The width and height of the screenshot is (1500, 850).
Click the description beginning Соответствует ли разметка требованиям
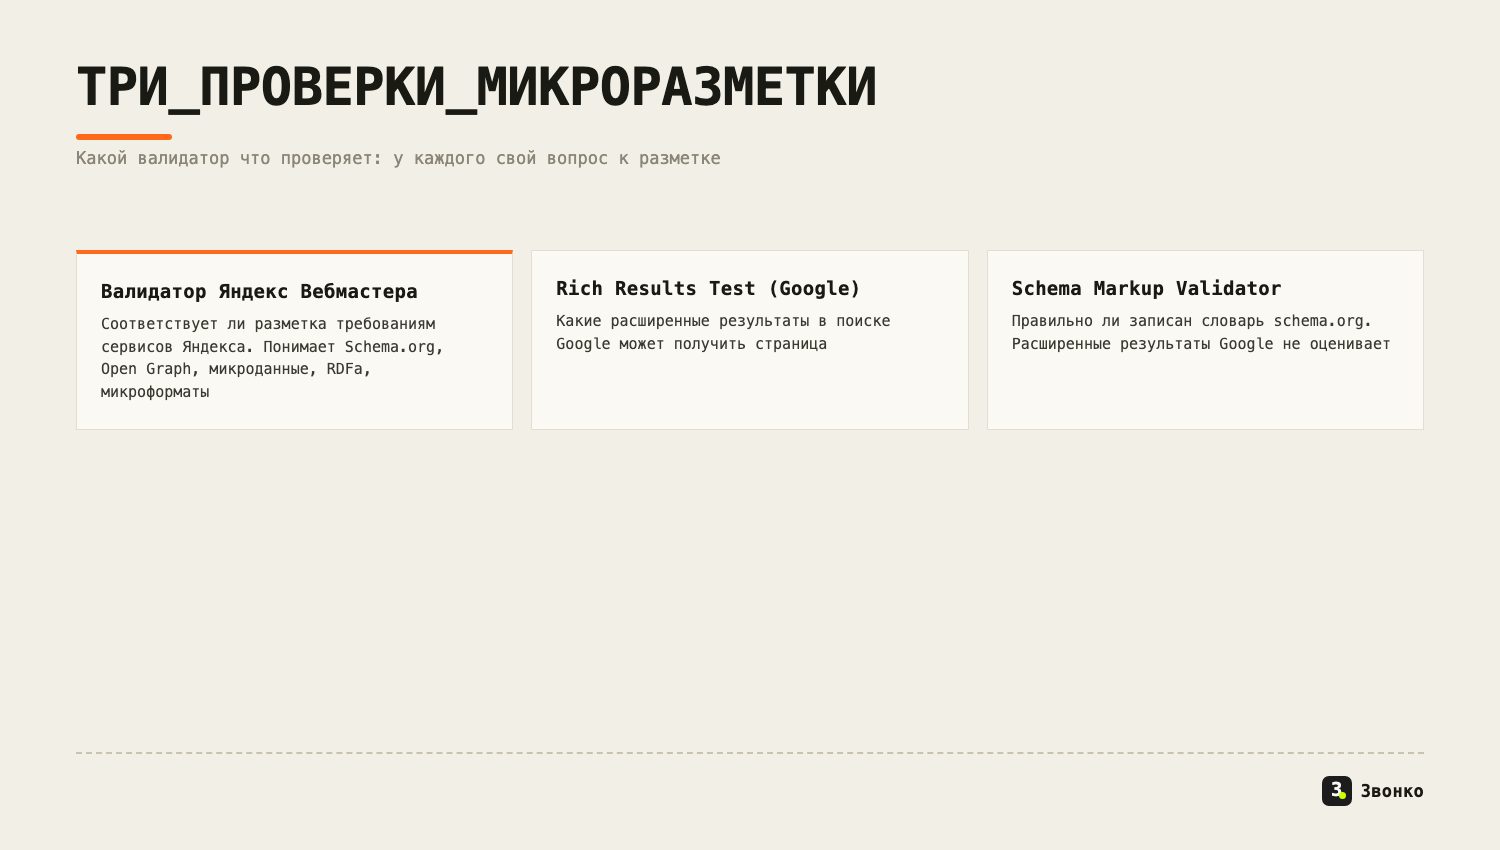pos(272,357)
